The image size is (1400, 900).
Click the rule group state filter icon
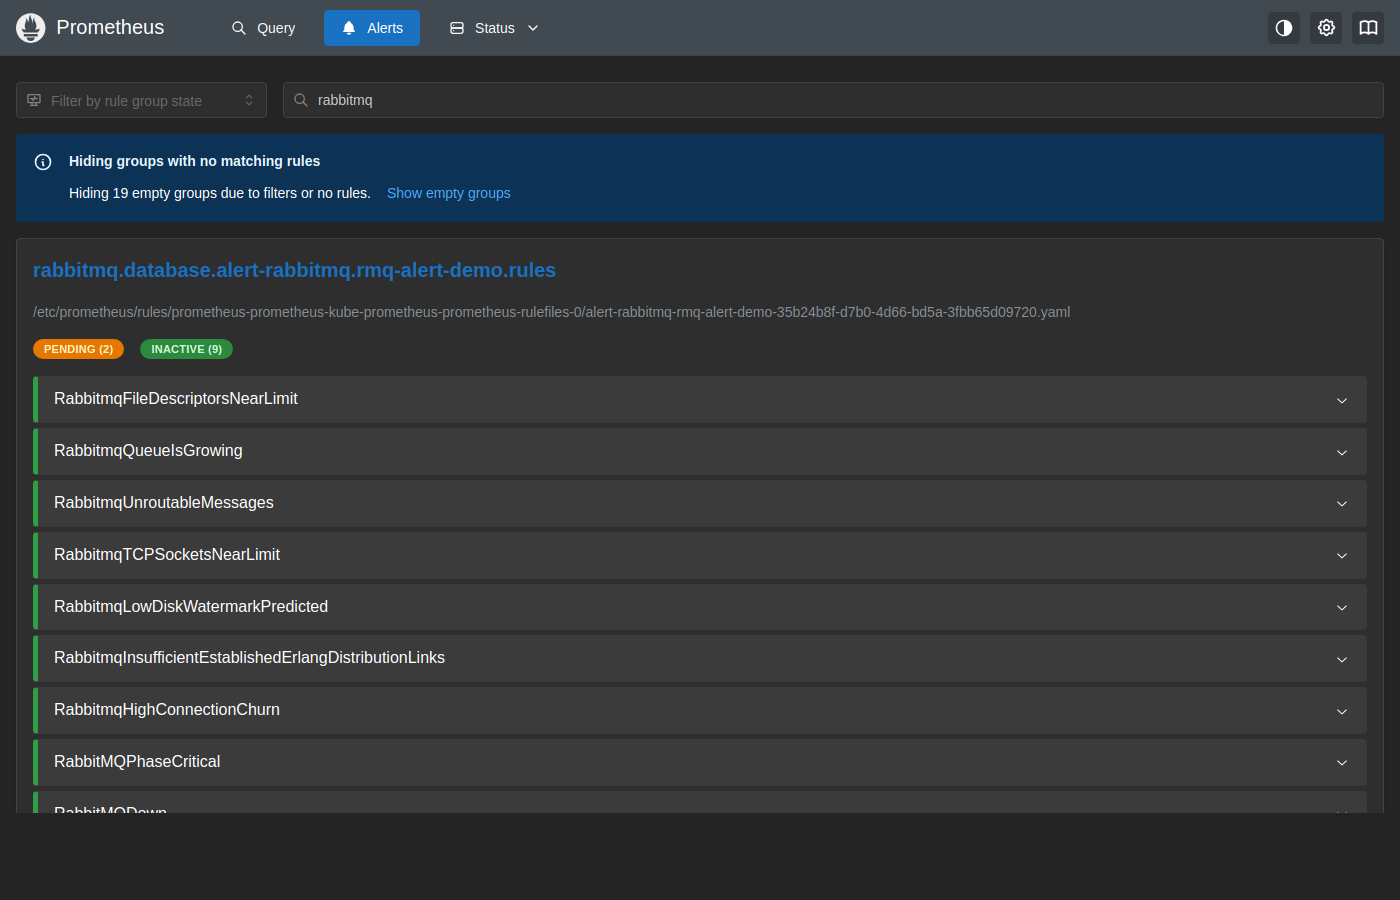pyautogui.click(x=34, y=100)
